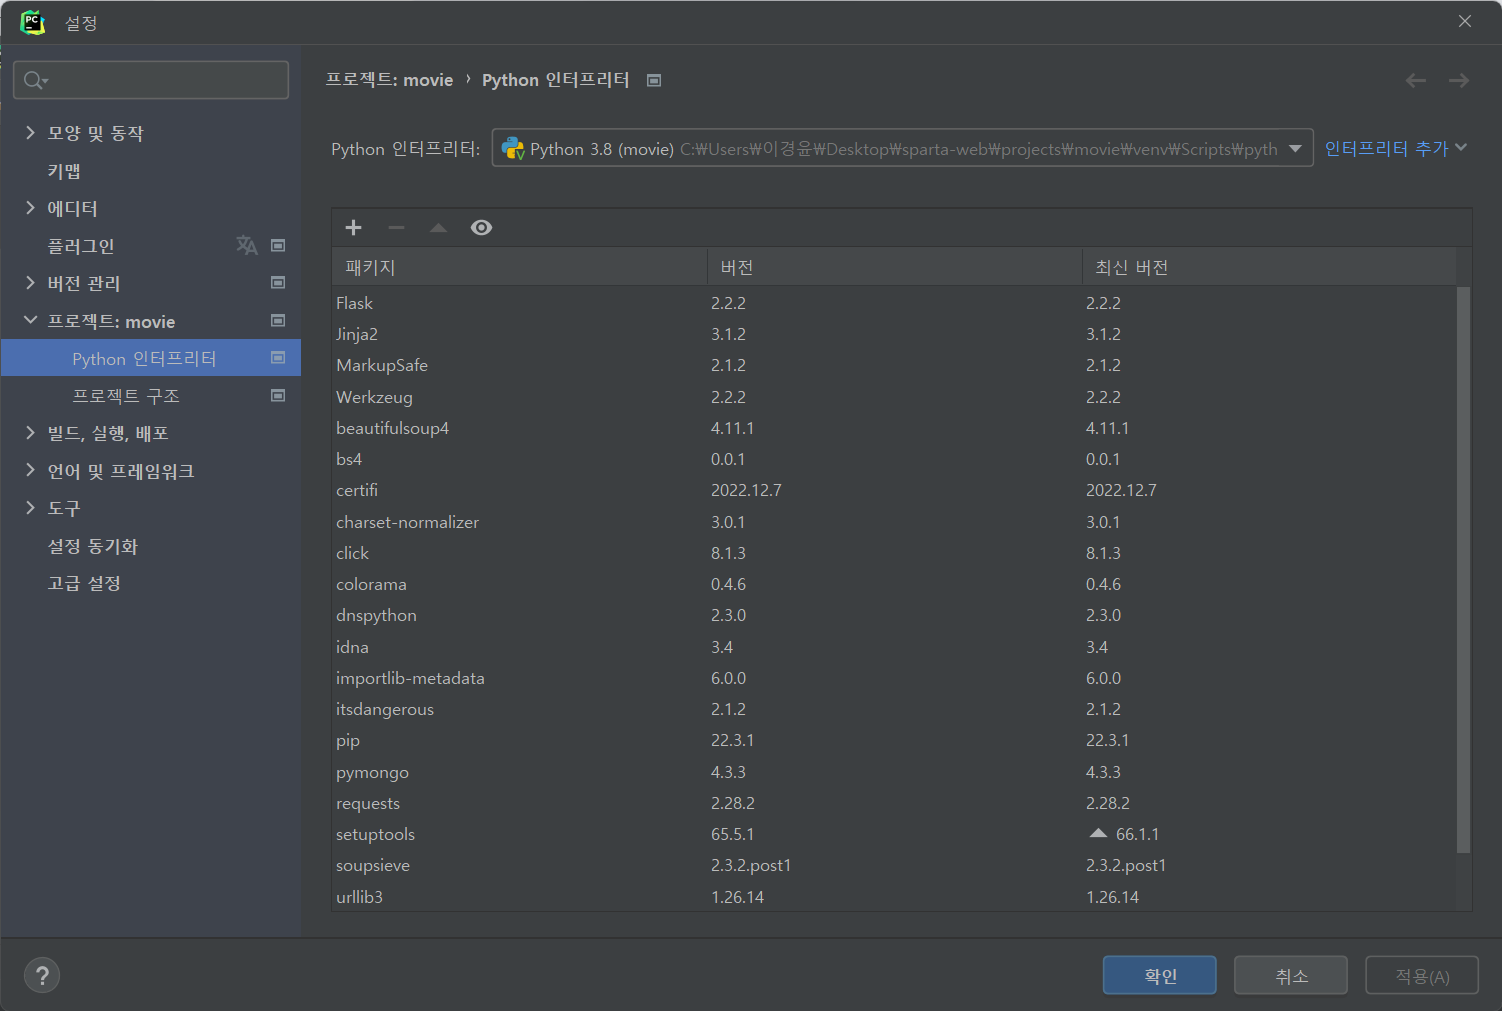
Task: Select the certifi package row
Action: [x=895, y=490]
